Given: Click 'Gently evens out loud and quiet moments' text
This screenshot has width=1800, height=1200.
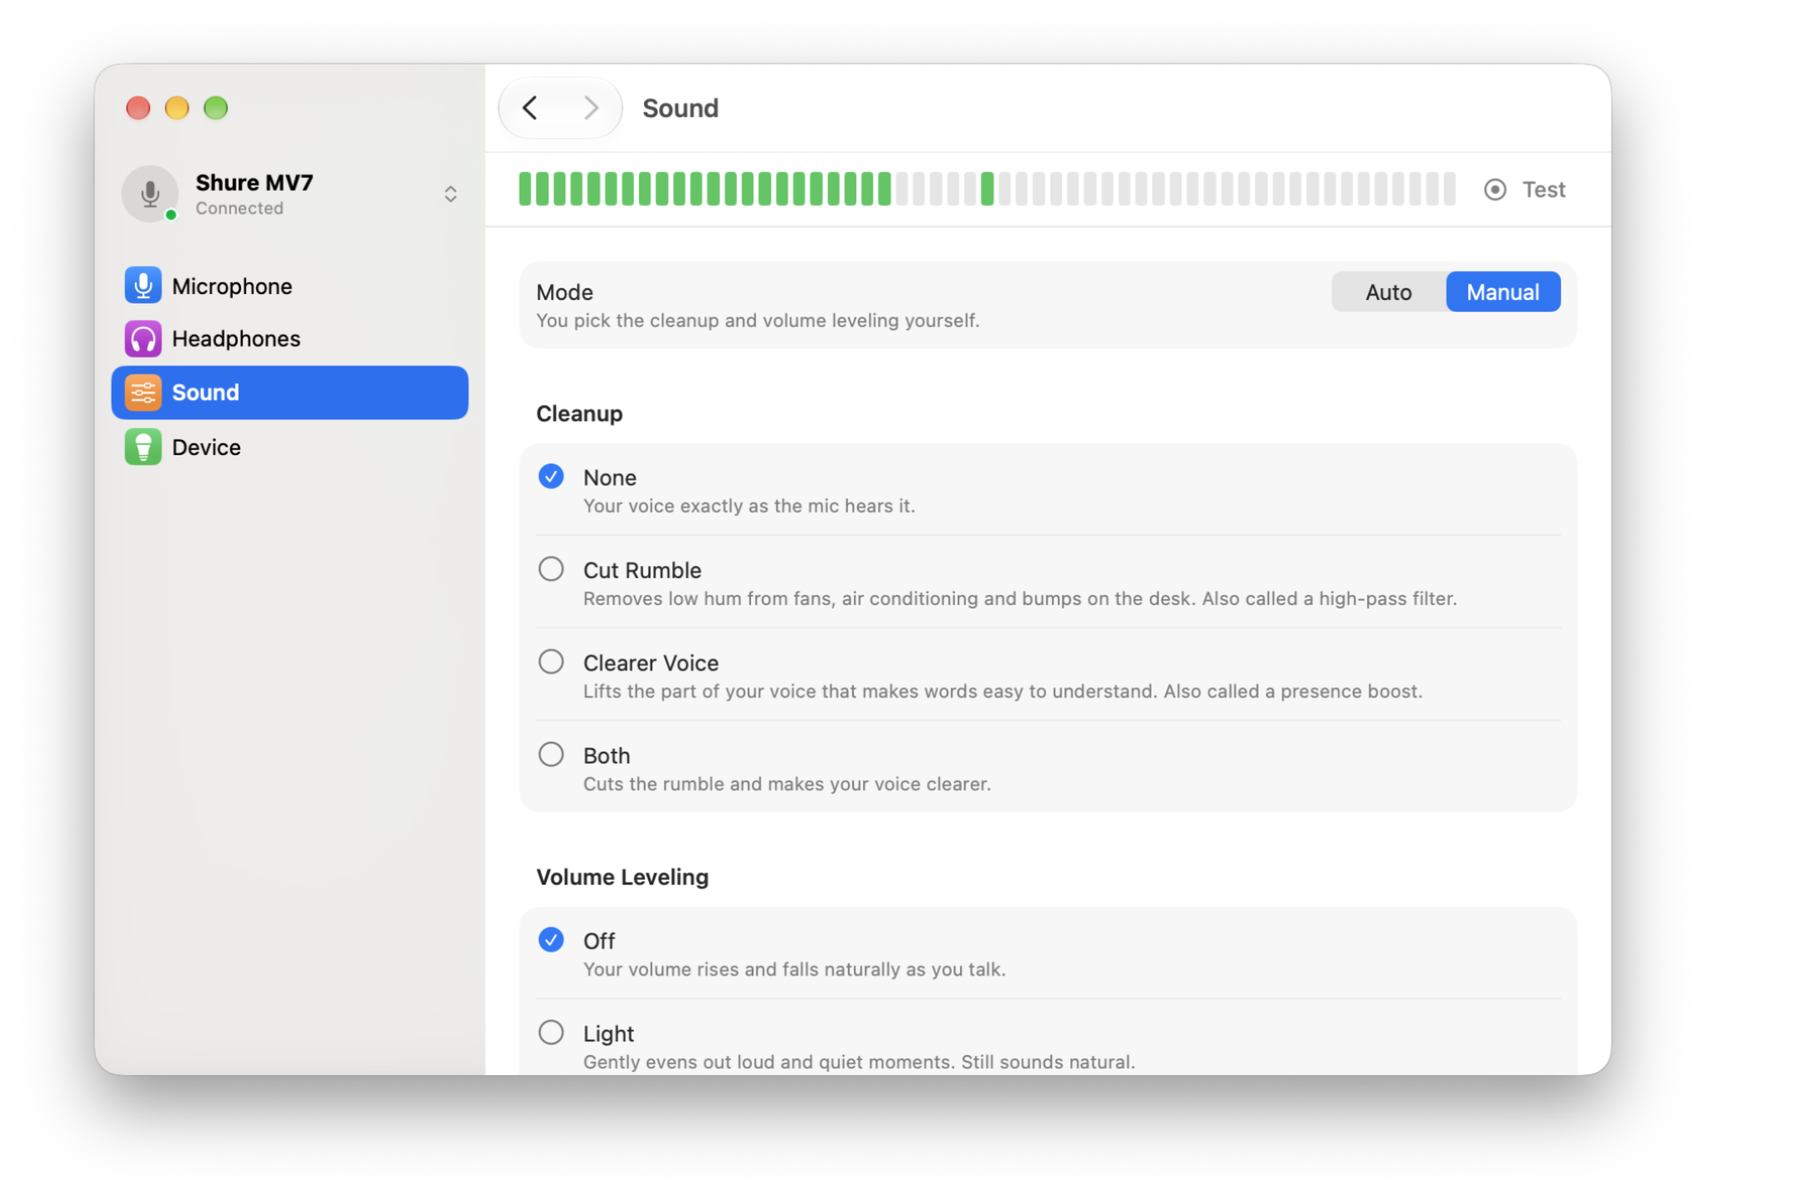Looking at the screenshot, I should point(860,1062).
